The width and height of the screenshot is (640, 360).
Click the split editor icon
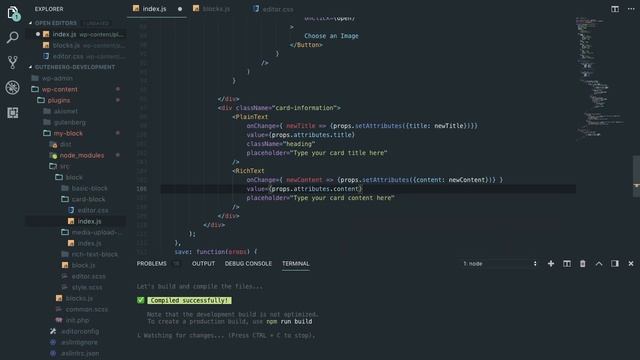(x=615, y=9)
